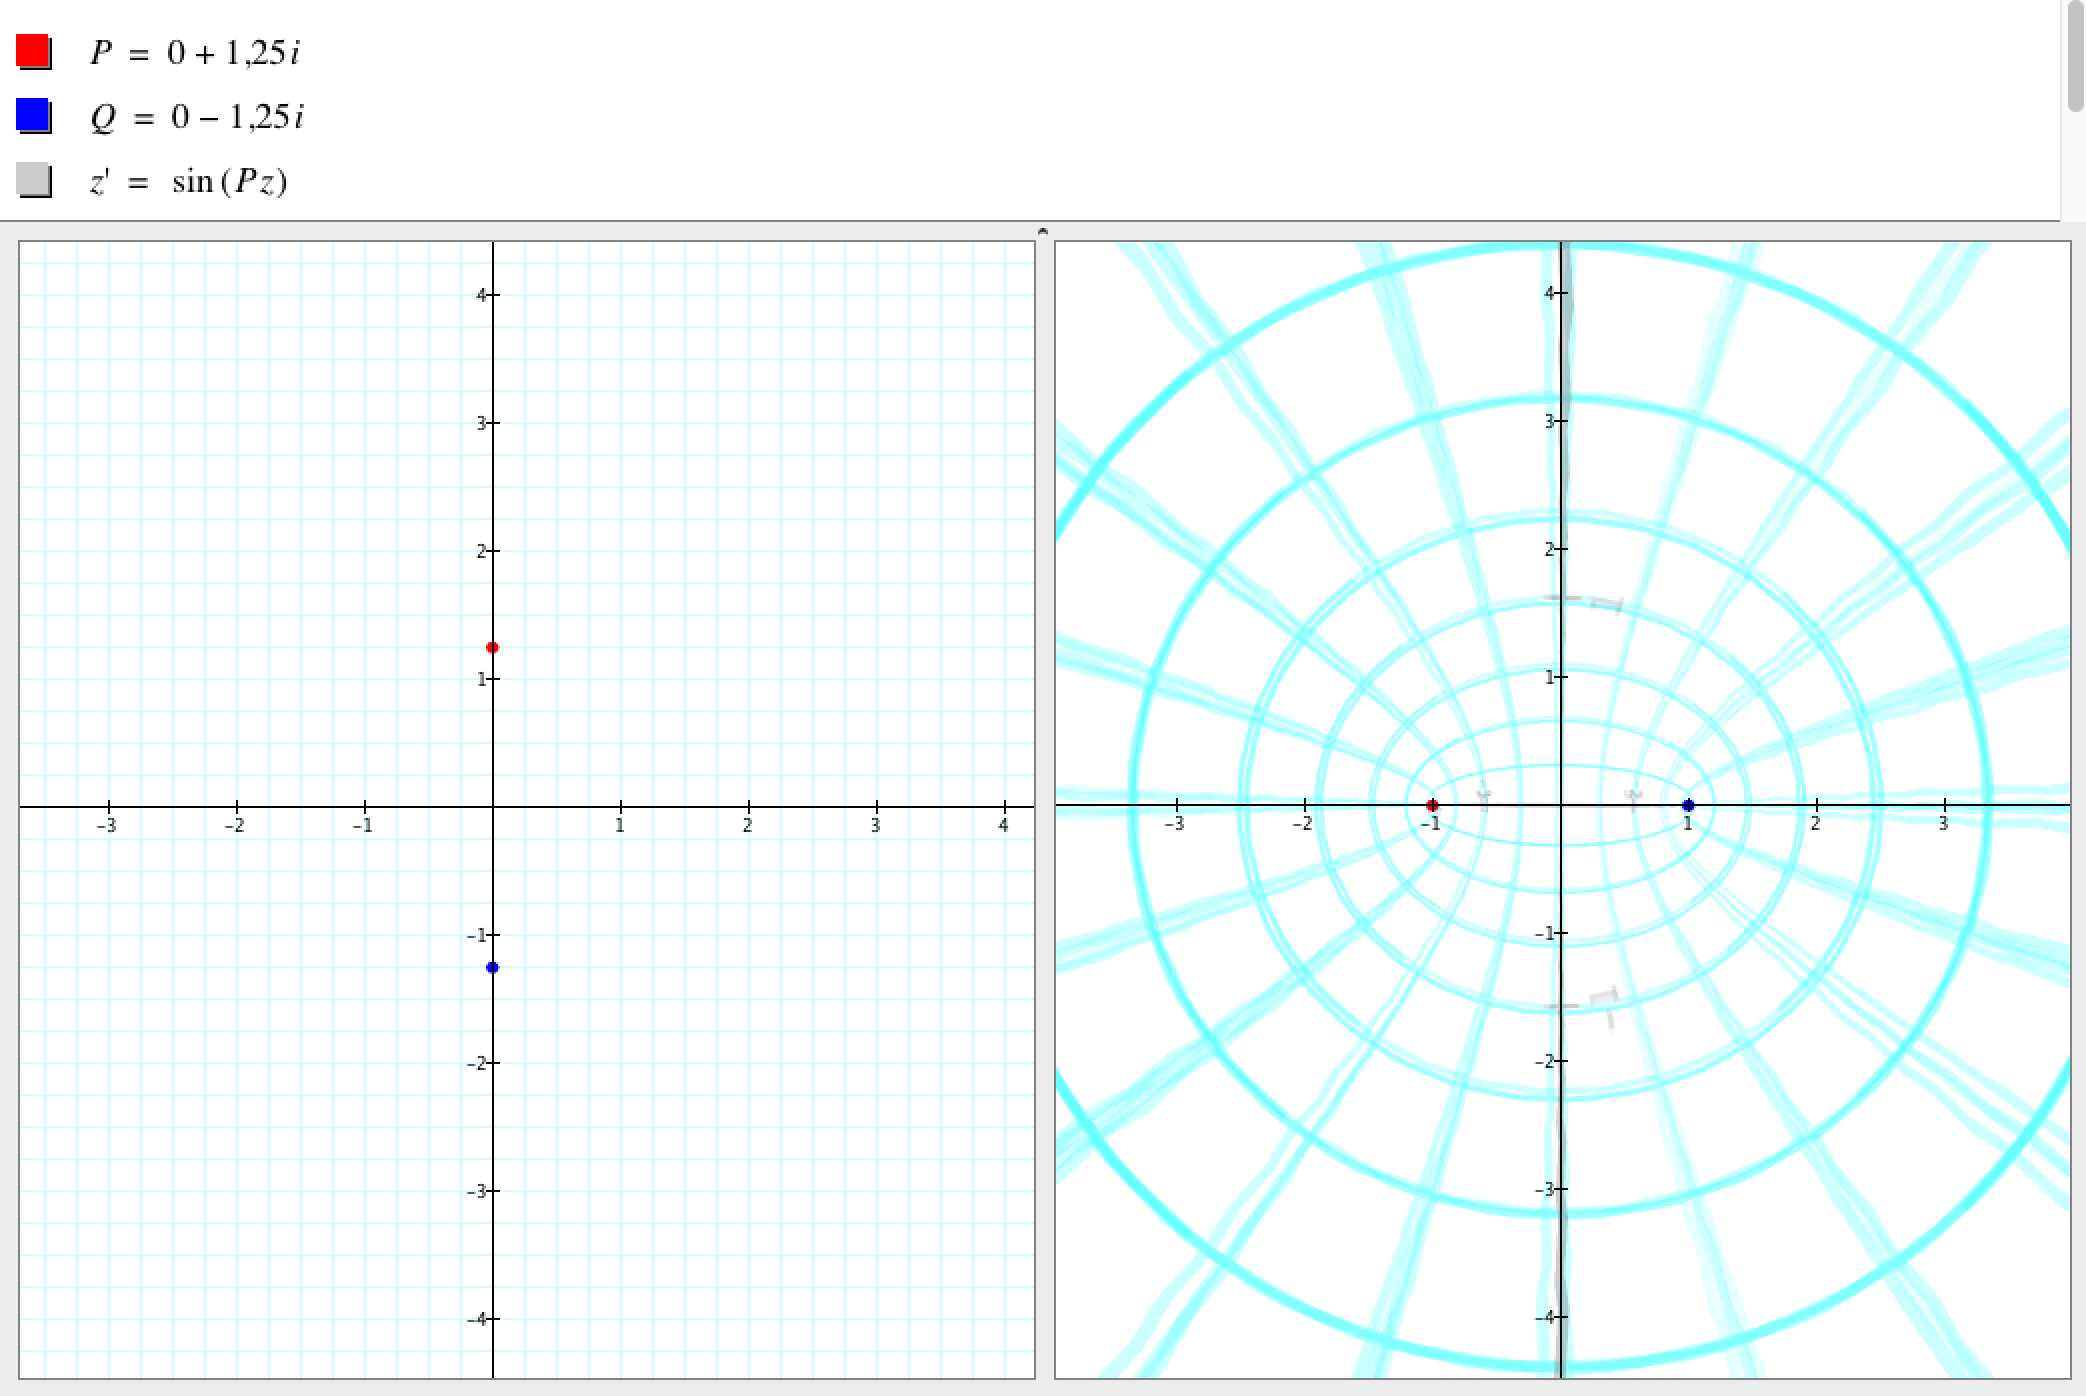This screenshot has width=2086, height=1396.
Task: Click the origin of the left coordinate plane
Action: 493,806
